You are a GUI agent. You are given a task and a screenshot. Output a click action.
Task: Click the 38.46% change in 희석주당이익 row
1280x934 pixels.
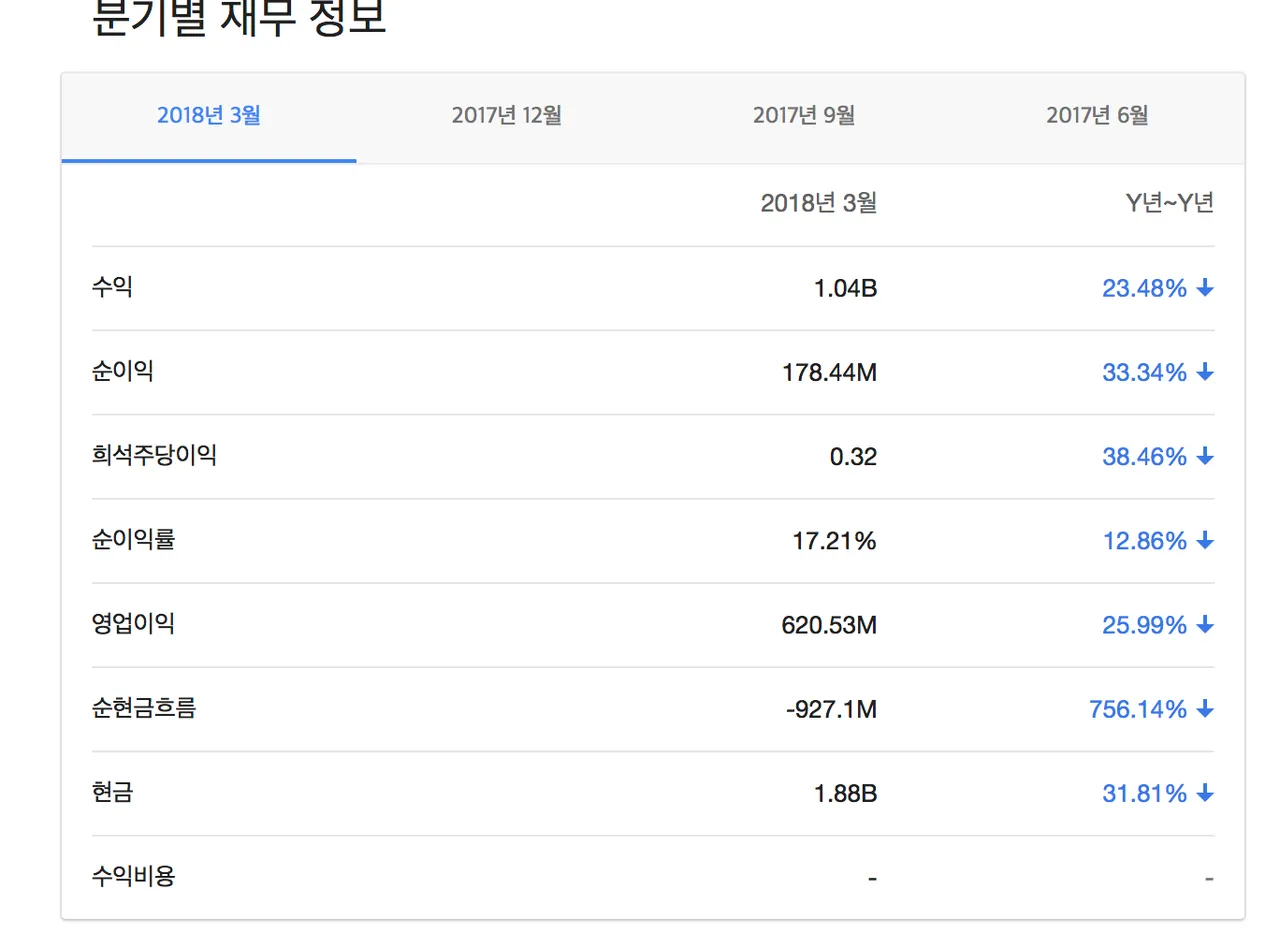coord(1145,457)
